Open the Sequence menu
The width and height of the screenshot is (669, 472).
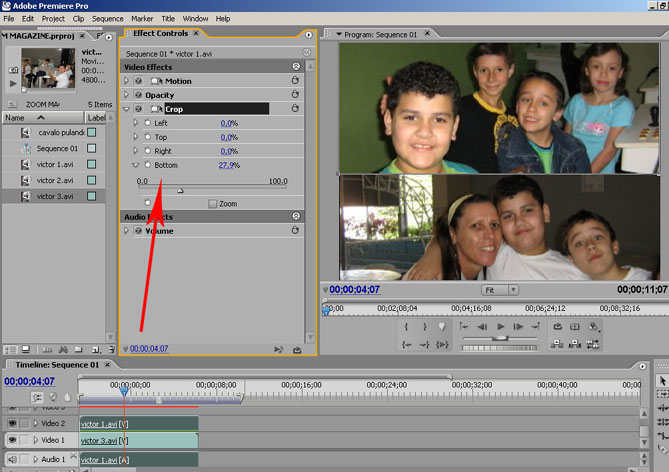pyautogui.click(x=107, y=18)
